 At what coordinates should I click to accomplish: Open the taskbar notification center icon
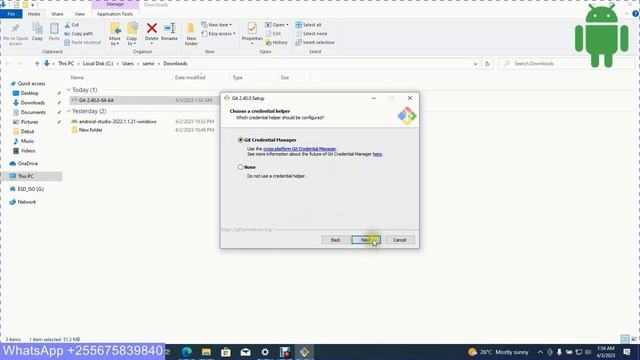click(x=627, y=352)
